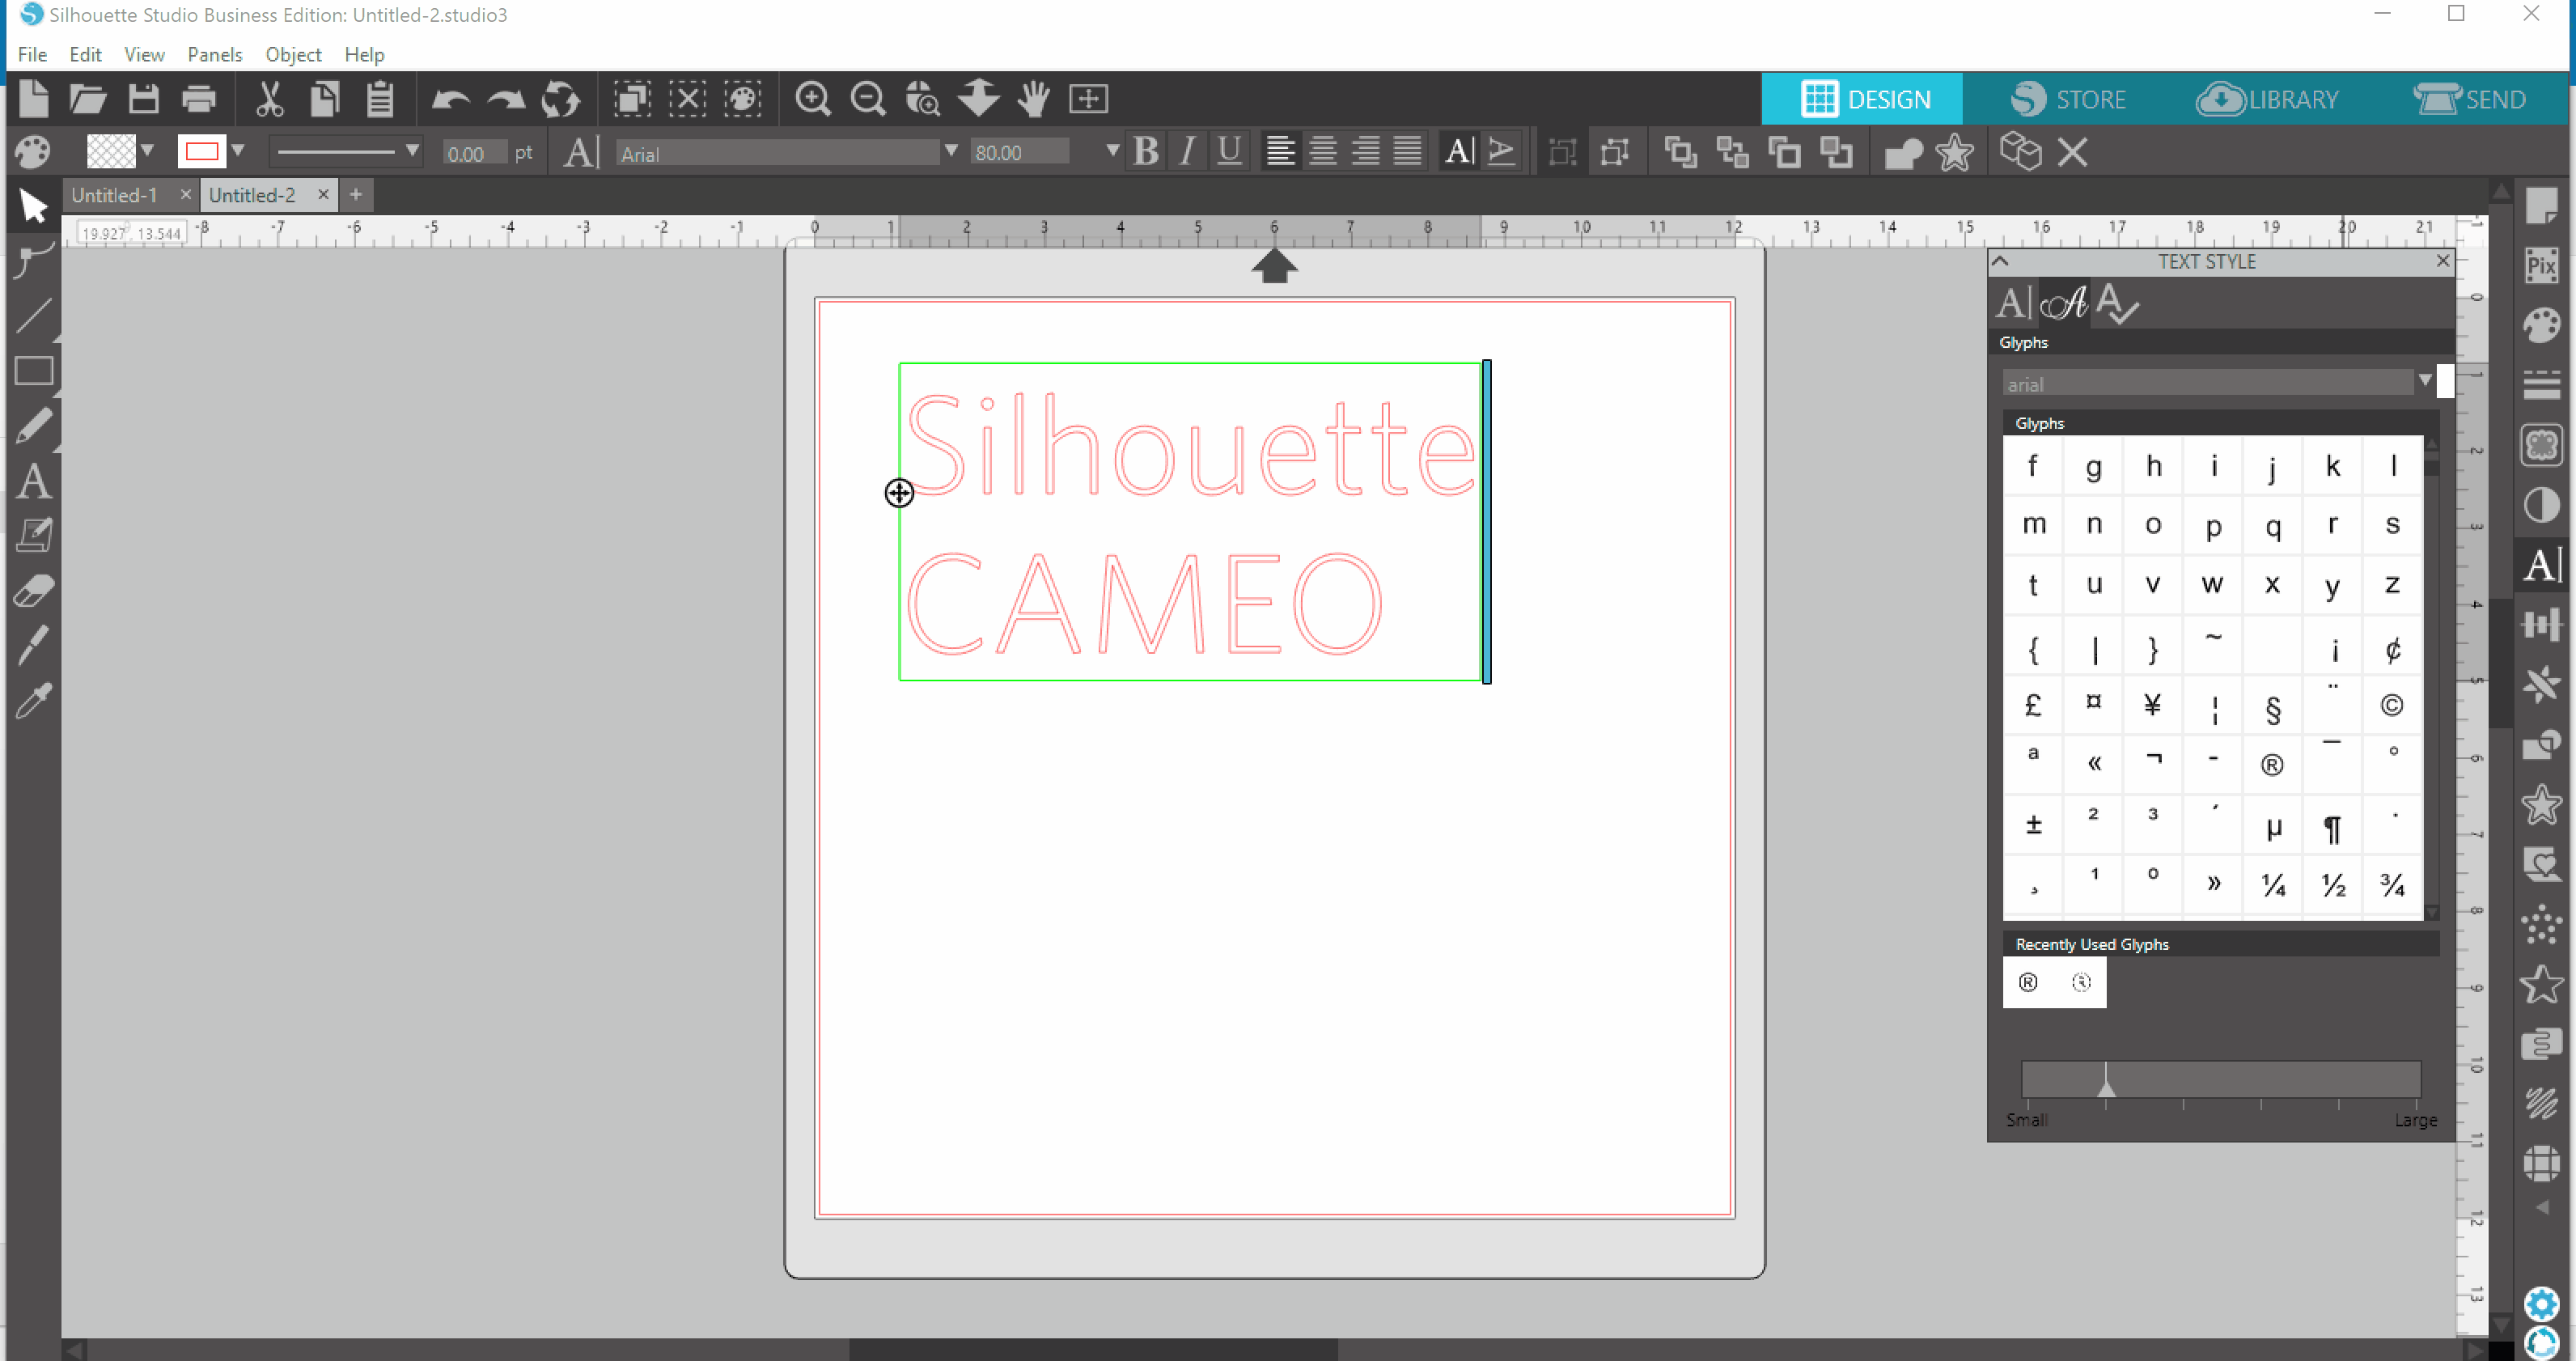2576x1361 pixels.
Task: Switch to spell-check tab in Text Style panel
Action: (2117, 302)
